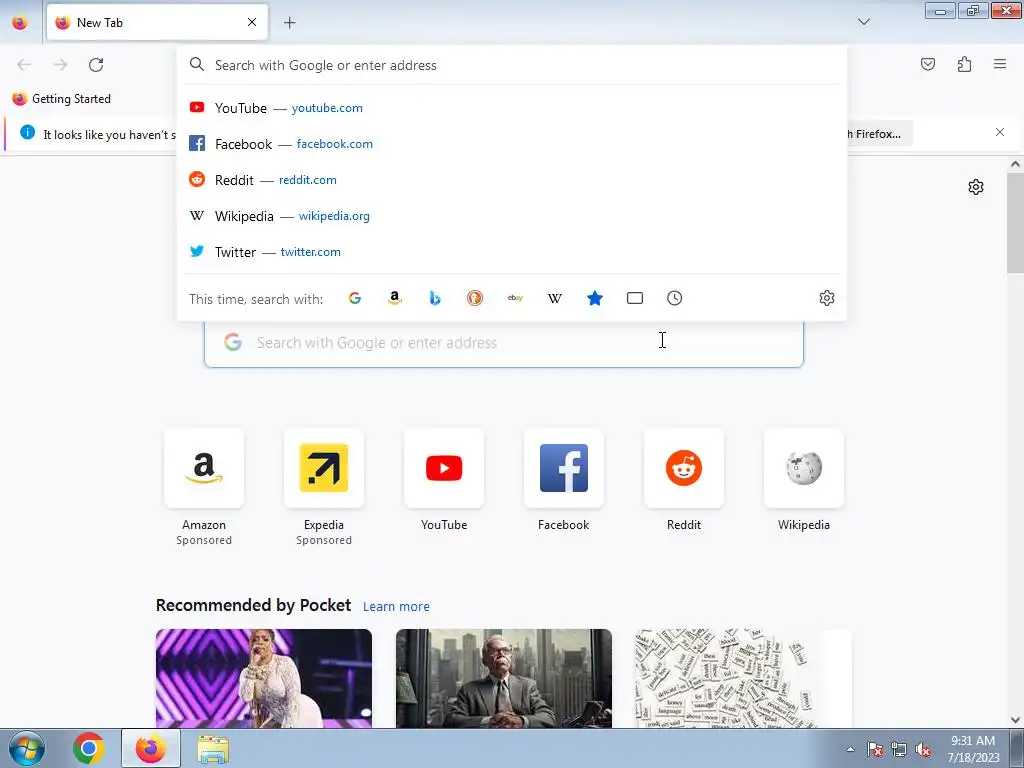Choose Twitter suggestion in address dropdown
The height and width of the screenshot is (768, 1024).
click(x=512, y=251)
